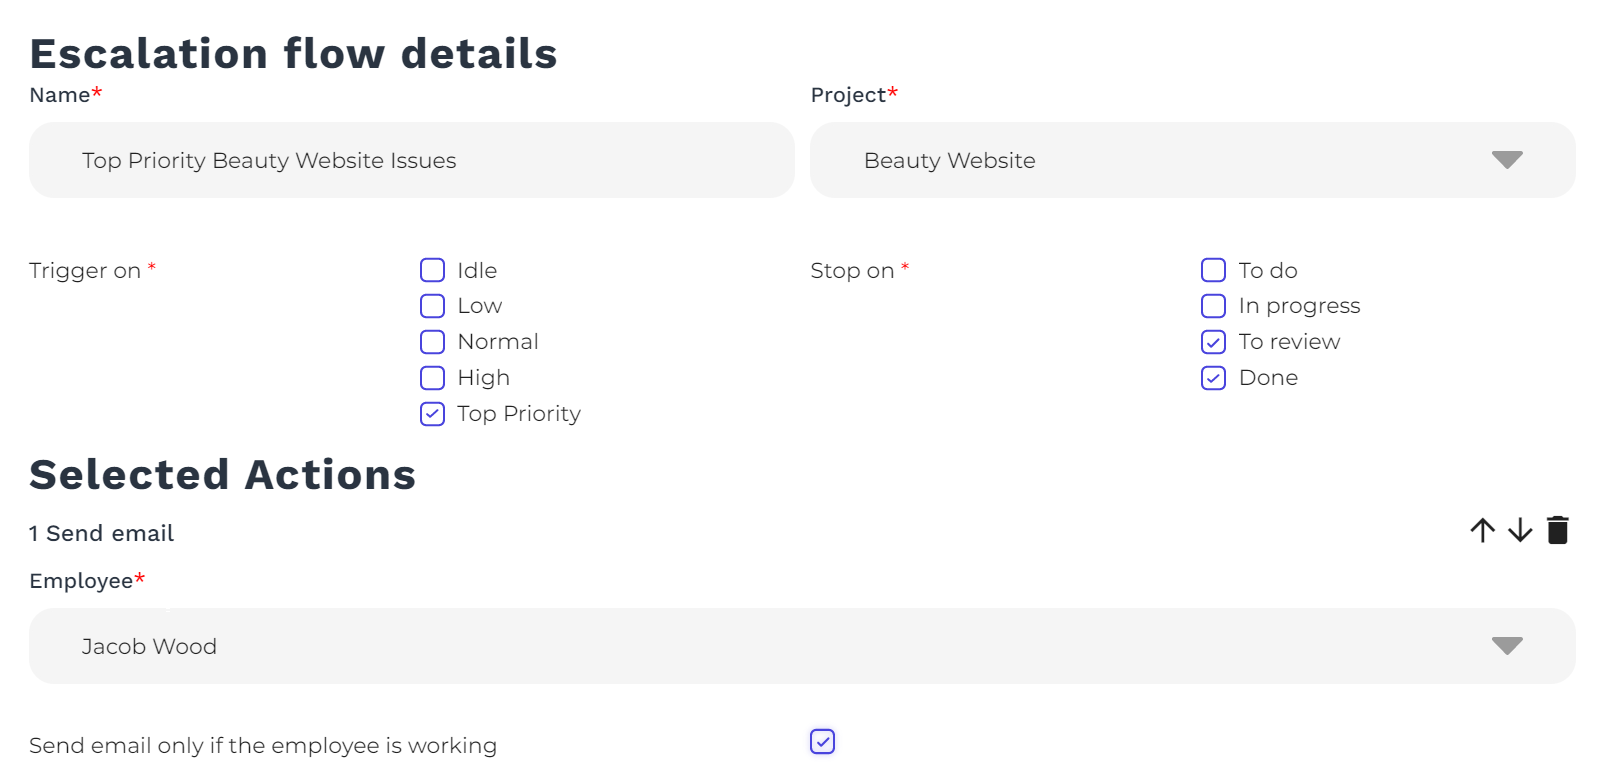Select the High priority trigger
The image size is (1608, 768).
click(432, 378)
